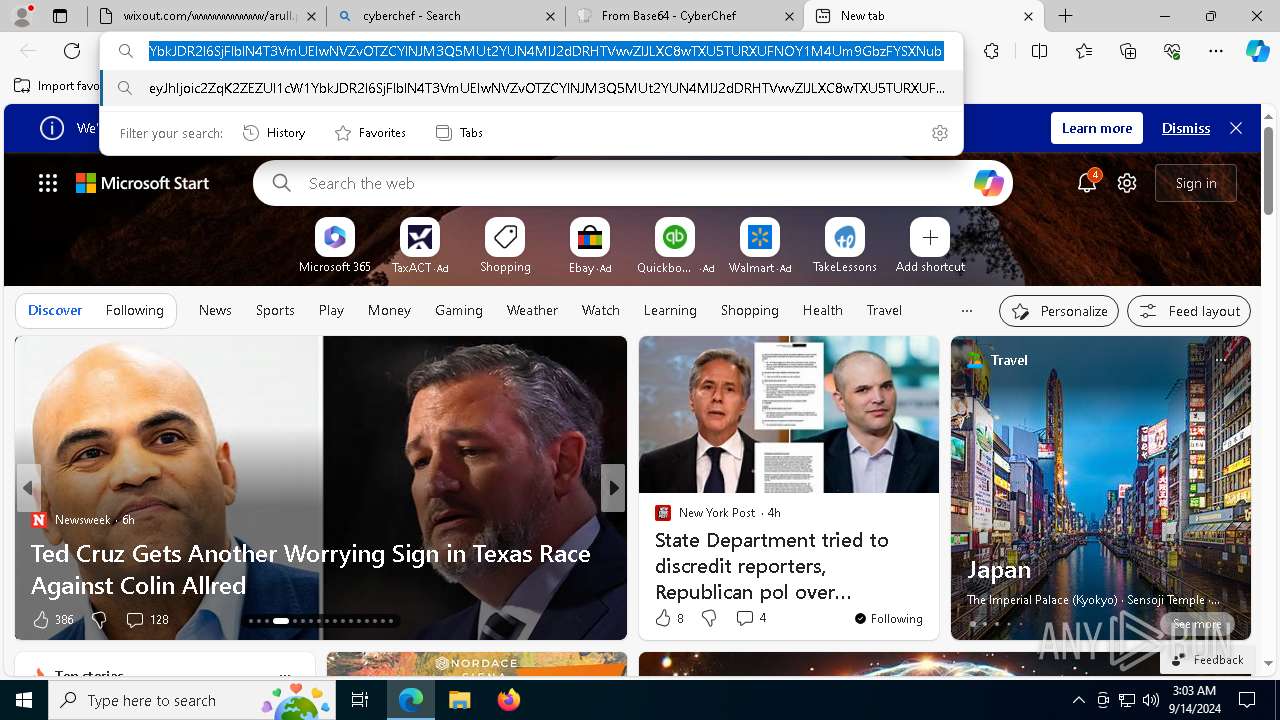Screen dimensions: 1280x720
Task: Open the State Department article headline
Action: click(x=771, y=566)
